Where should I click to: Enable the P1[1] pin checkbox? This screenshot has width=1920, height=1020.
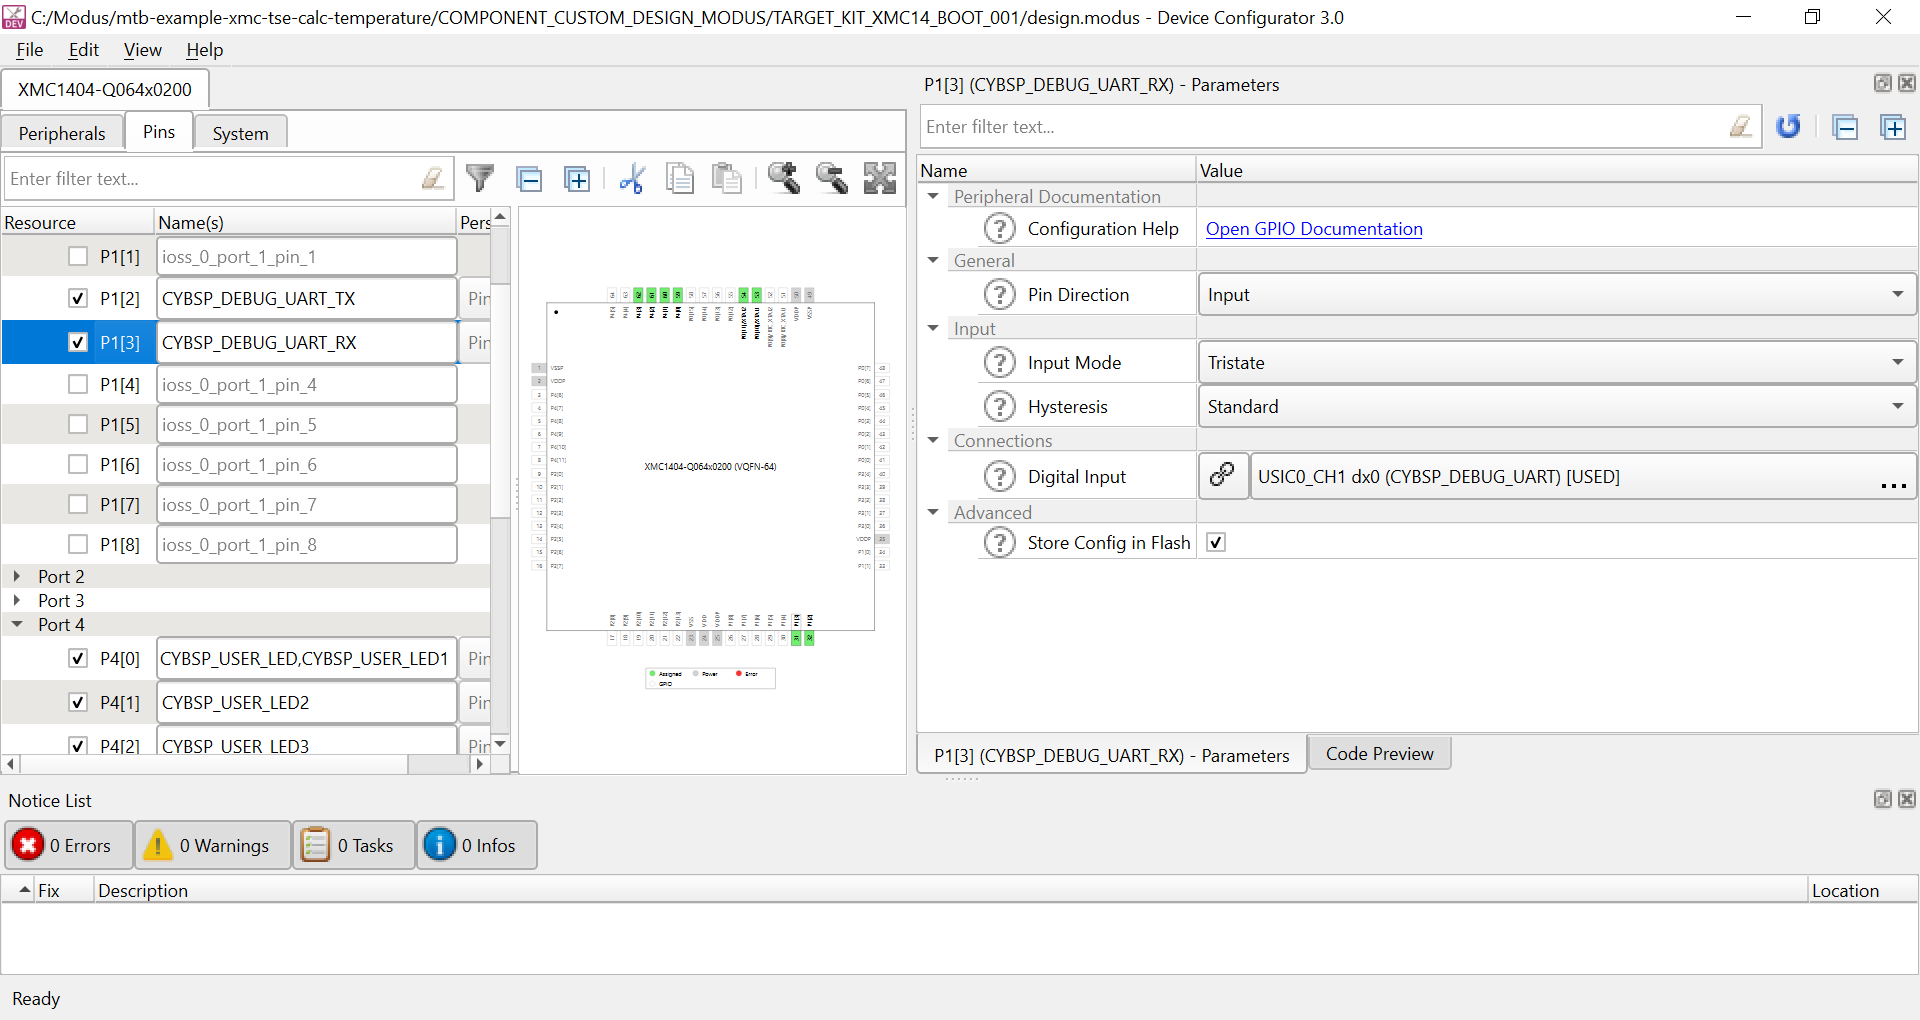(x=78, y=256)
